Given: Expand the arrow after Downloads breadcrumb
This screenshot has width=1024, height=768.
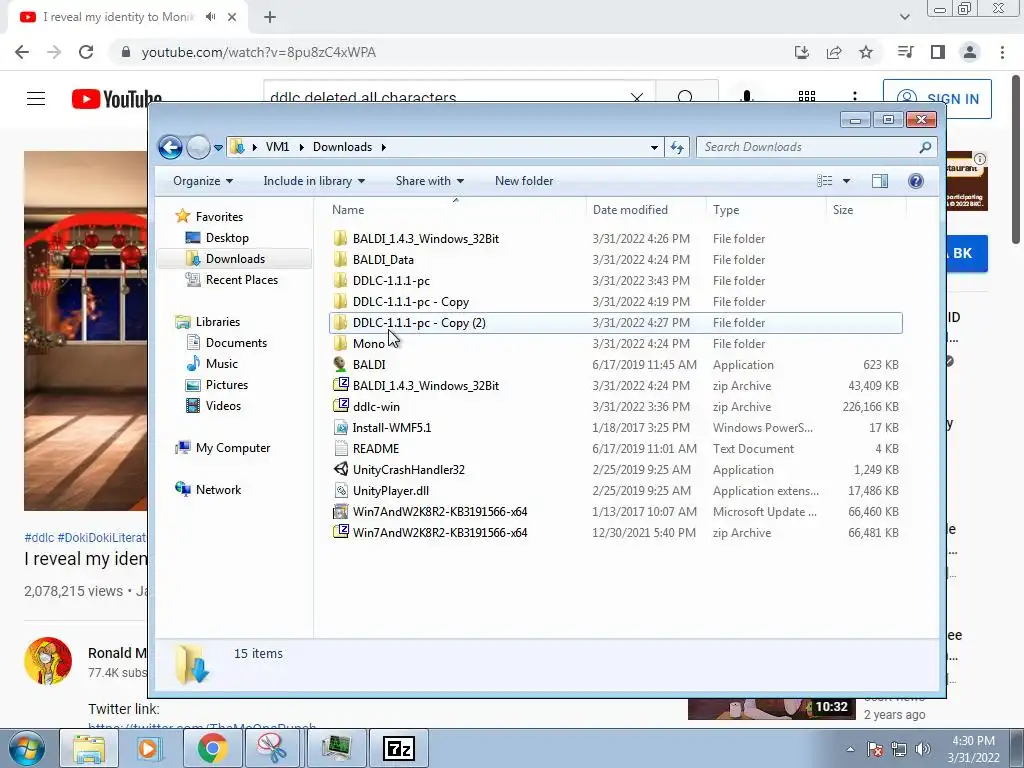Looking at the screenshot, I should pyautogui.click(x=383, y=148).
